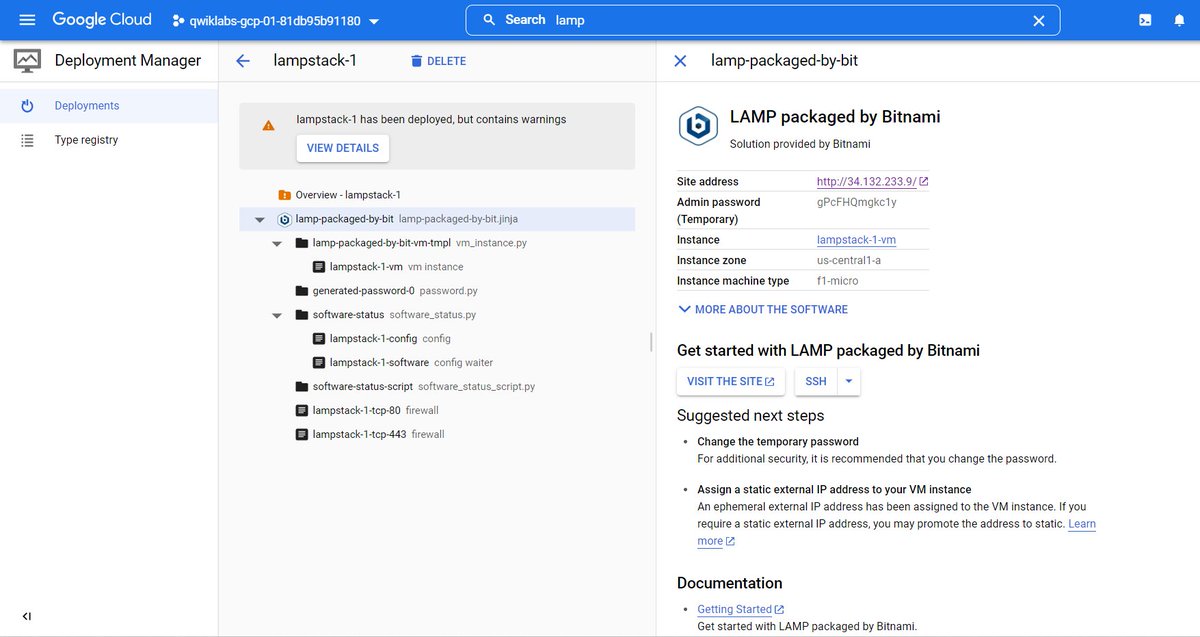Select software-status-script folder row
The height and width of the screenshot is (637, 1200).
tap(437, 387)
